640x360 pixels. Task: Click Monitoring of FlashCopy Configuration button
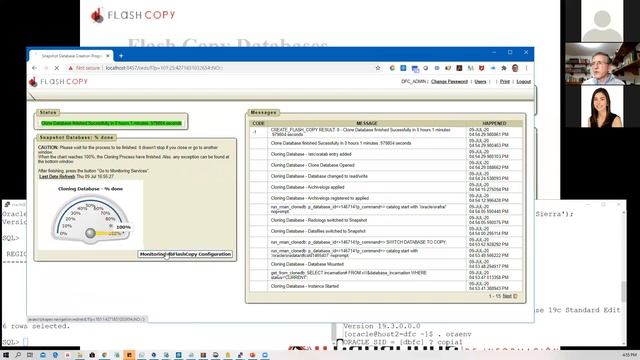click(185, 254)
